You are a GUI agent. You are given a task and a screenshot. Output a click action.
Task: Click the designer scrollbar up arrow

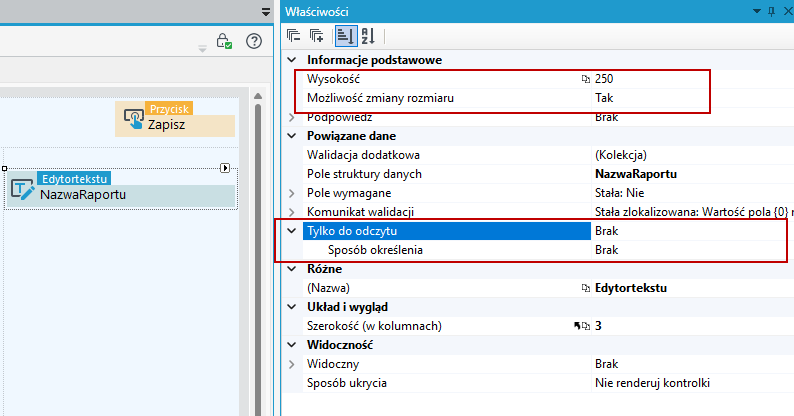pos(258,96)
